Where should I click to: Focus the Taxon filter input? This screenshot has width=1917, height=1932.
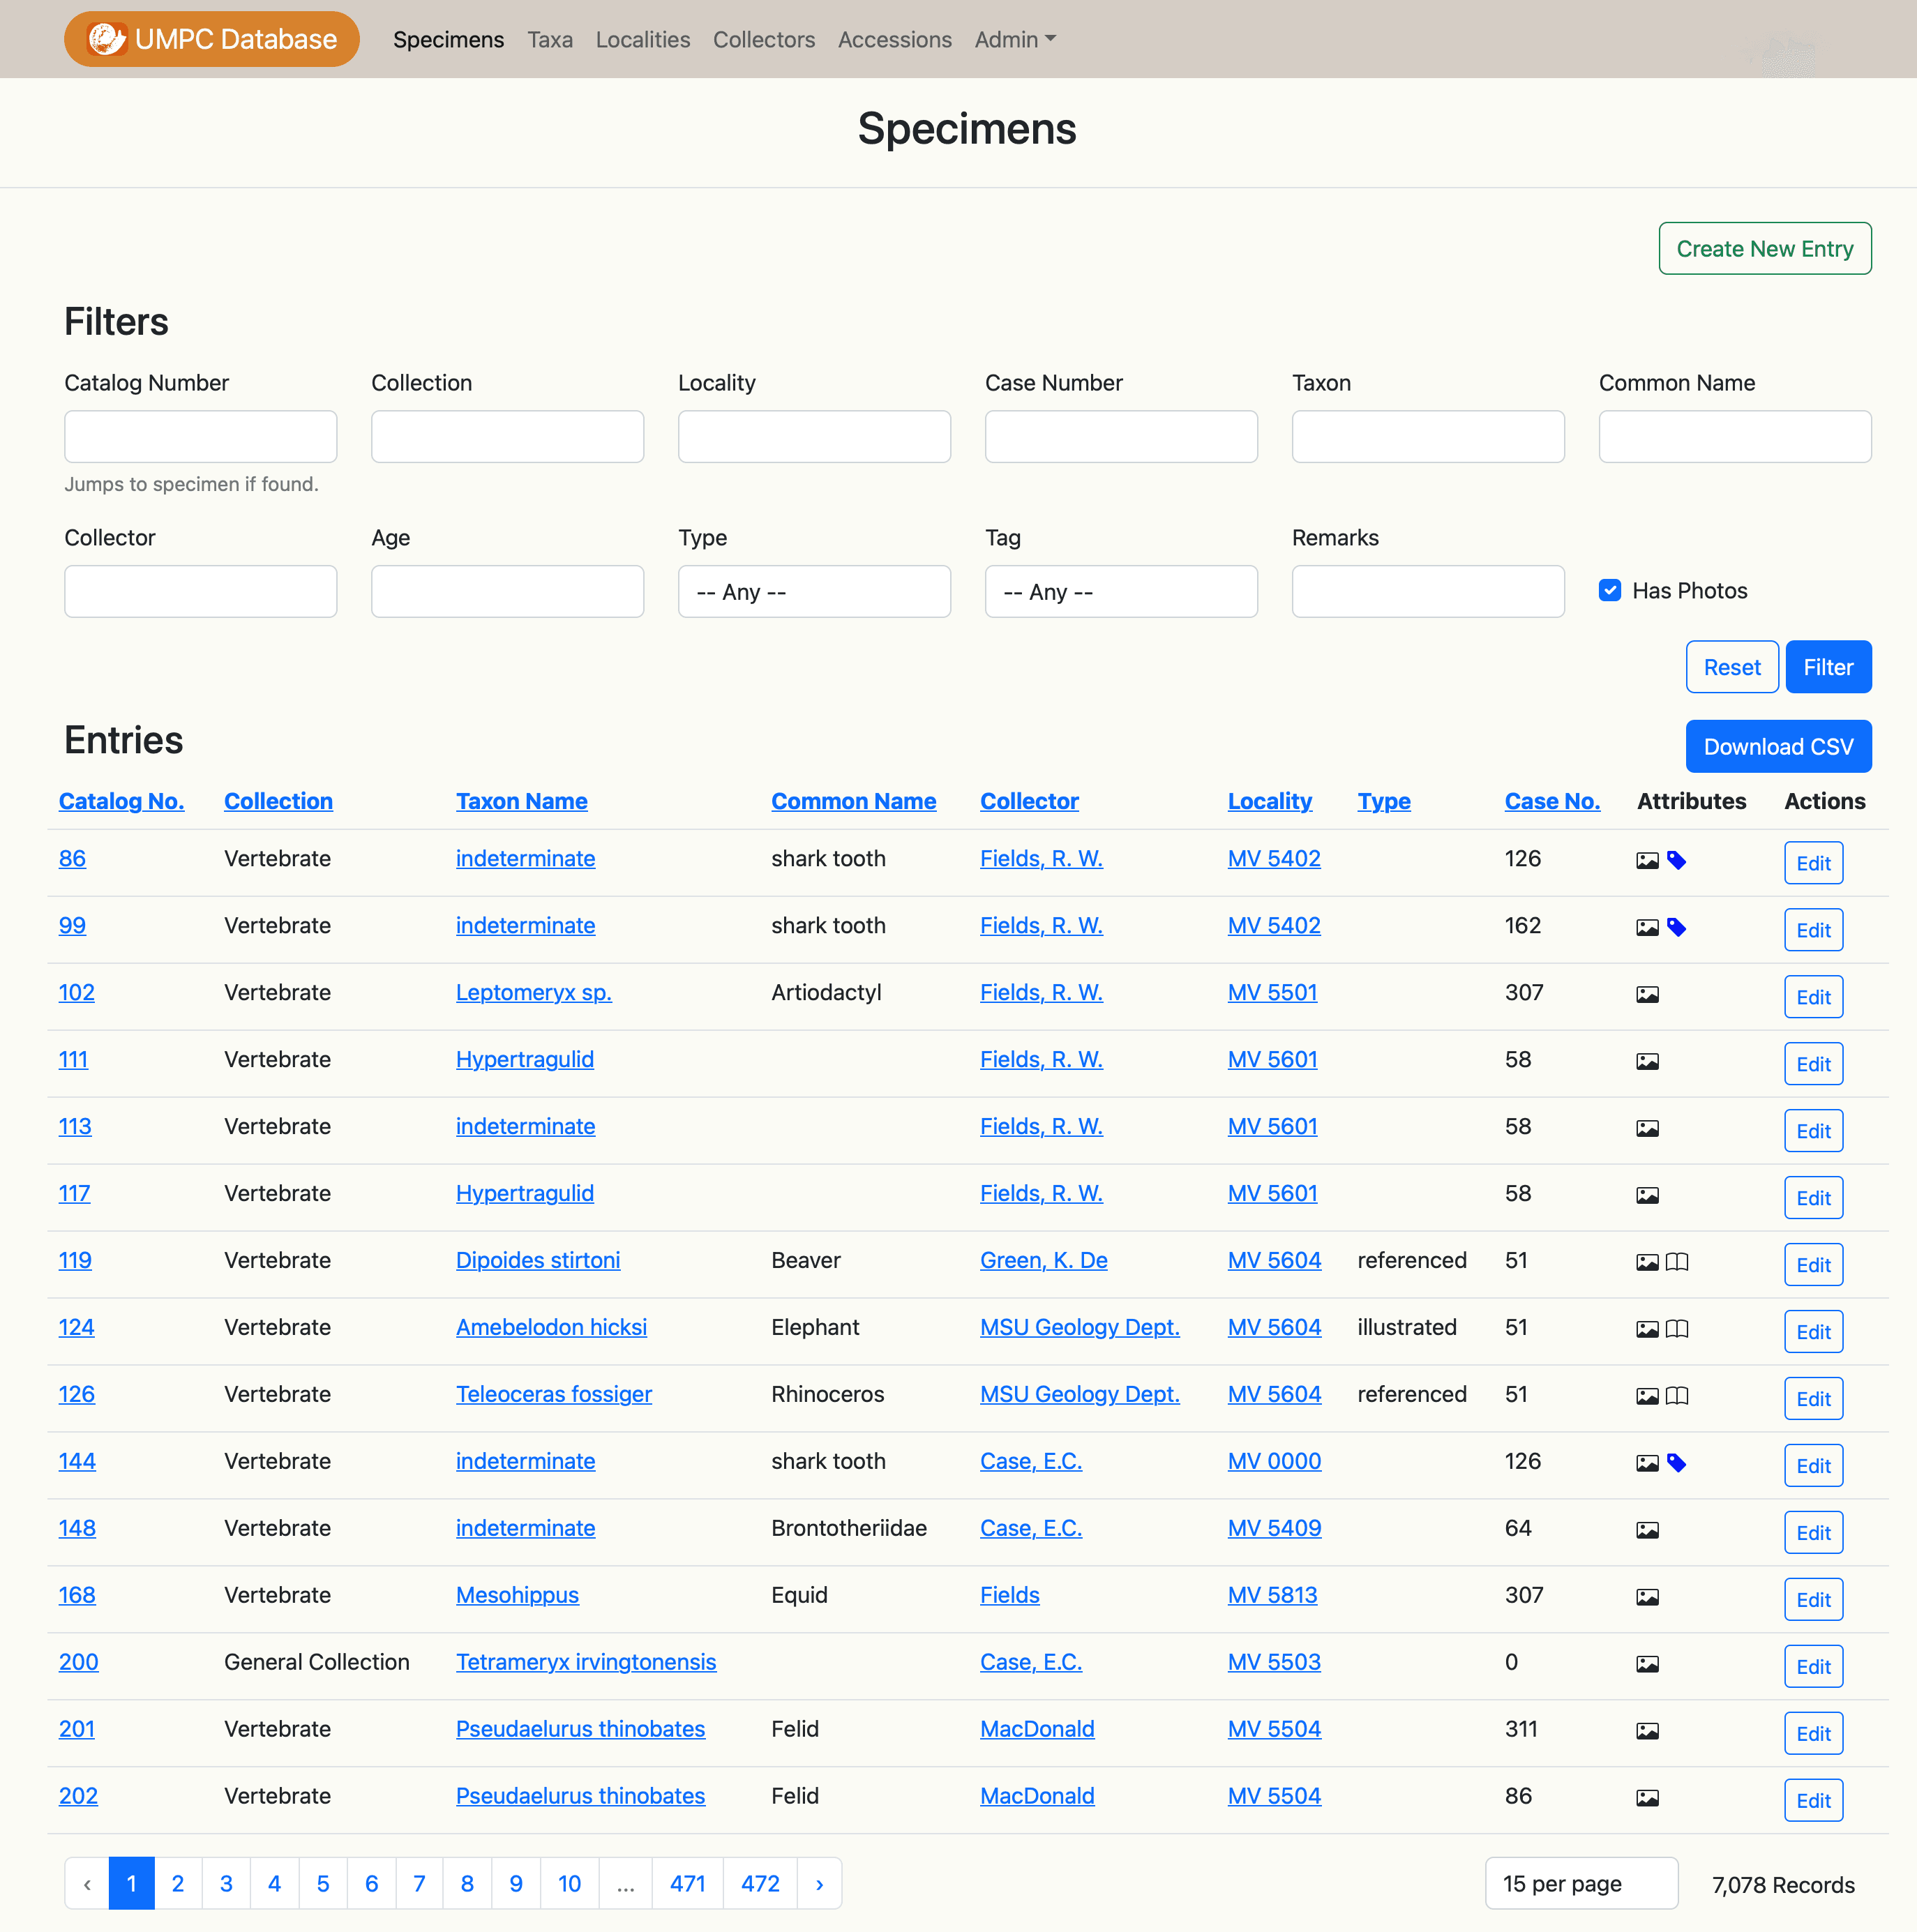[1428, 436]
